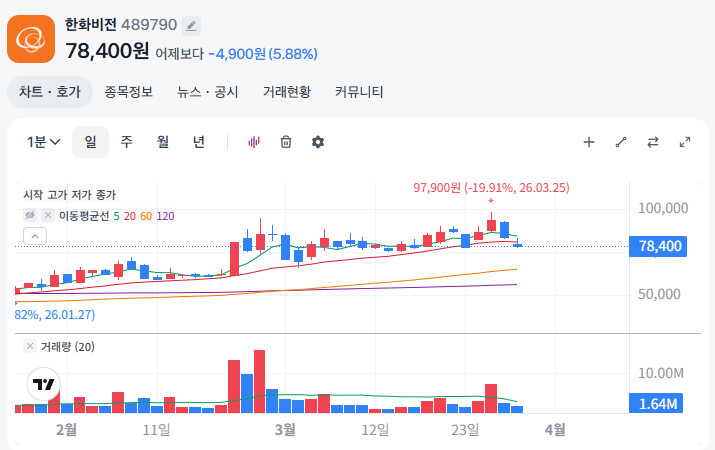
Task: Click the 60-day moving average label
Action: 146,216
